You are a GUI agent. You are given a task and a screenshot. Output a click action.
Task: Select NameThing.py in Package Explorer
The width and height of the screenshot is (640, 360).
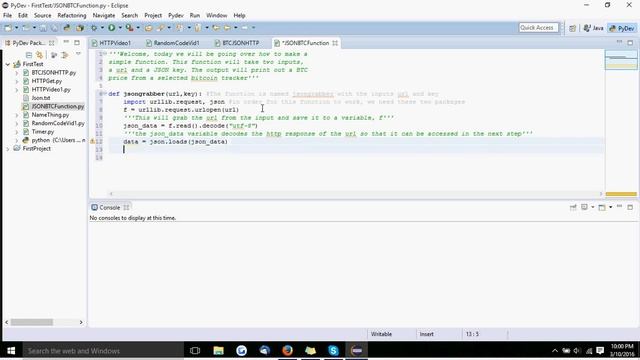click(50, 115)
